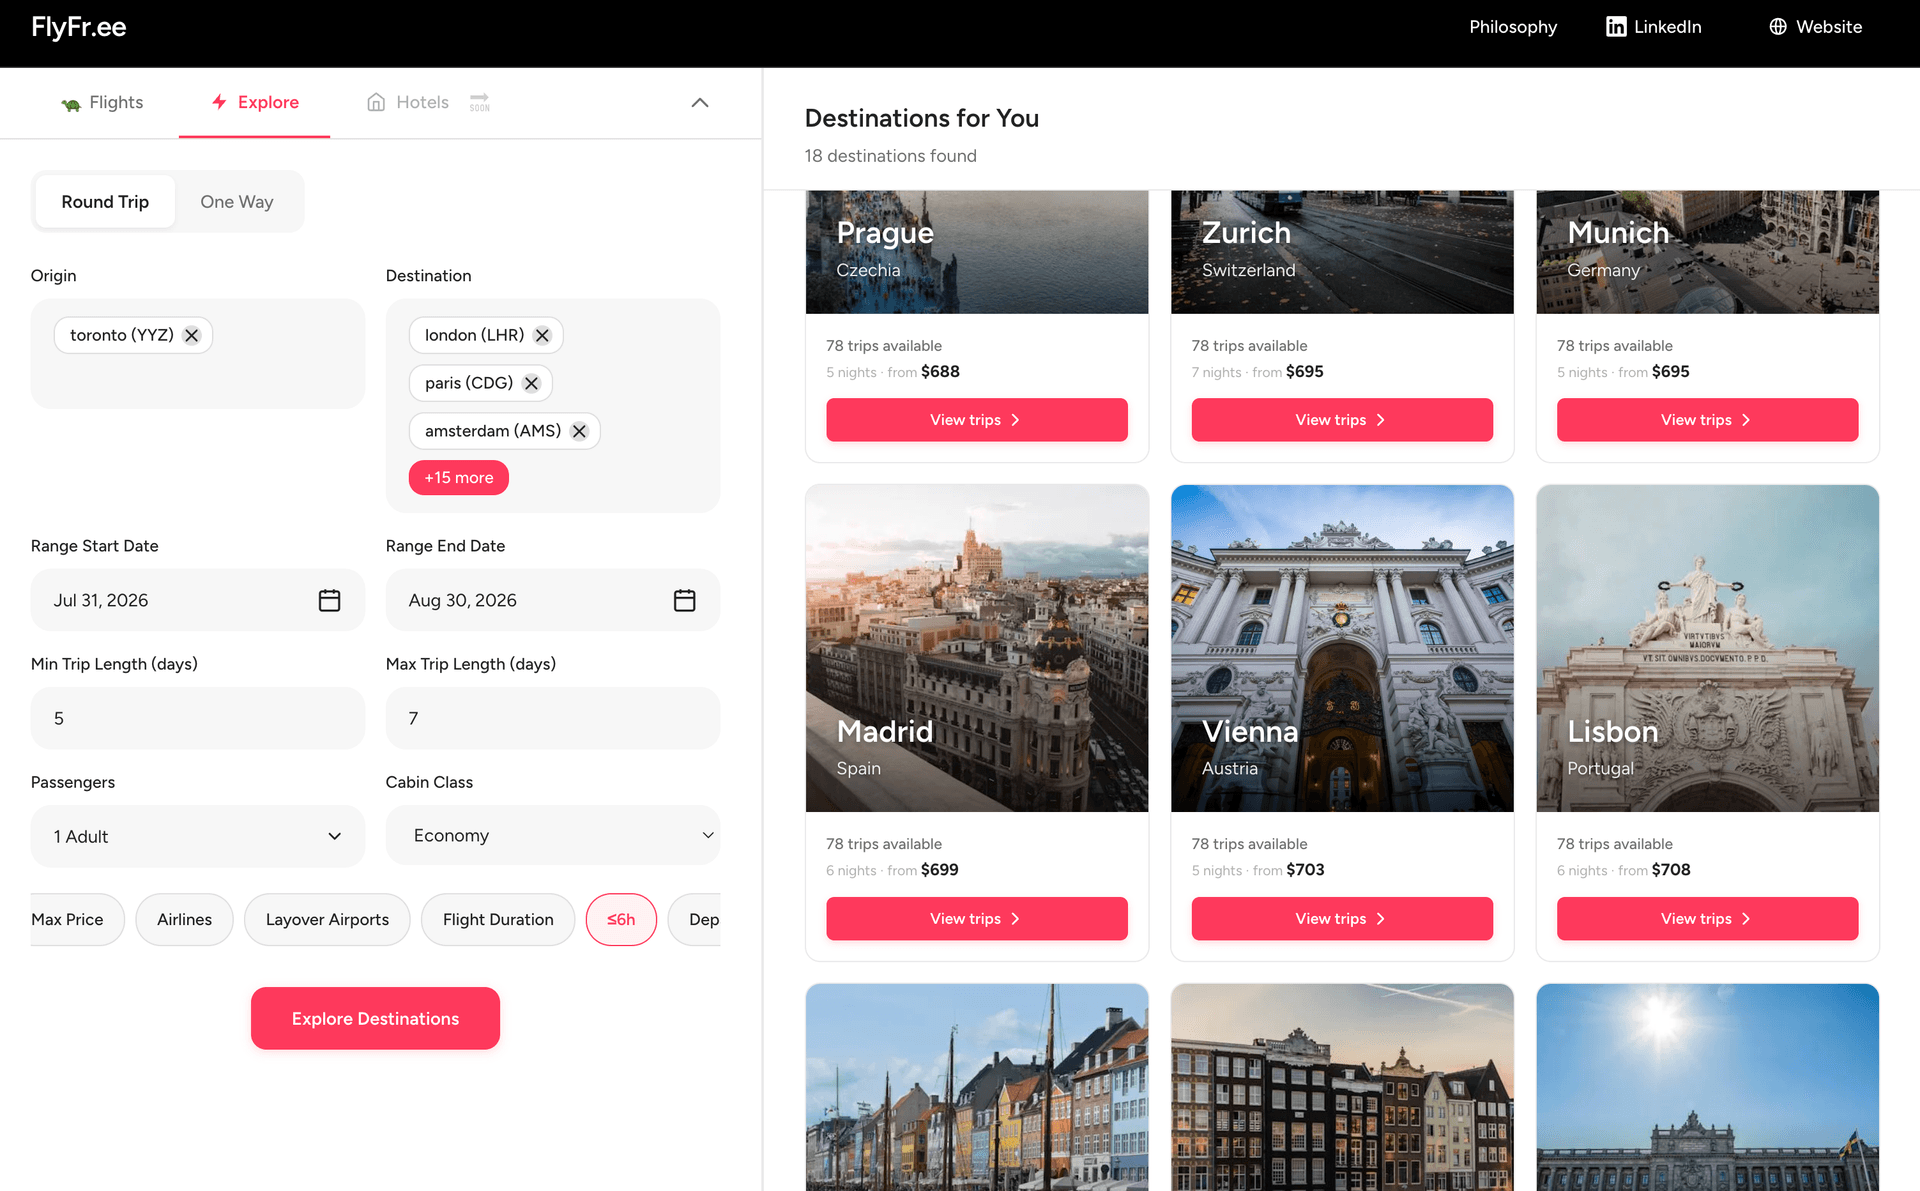Image resolution: width=1920 pixels, height=1191 pixels.
Task: Click the 18 destinations found text
Action: pos(890,156)
